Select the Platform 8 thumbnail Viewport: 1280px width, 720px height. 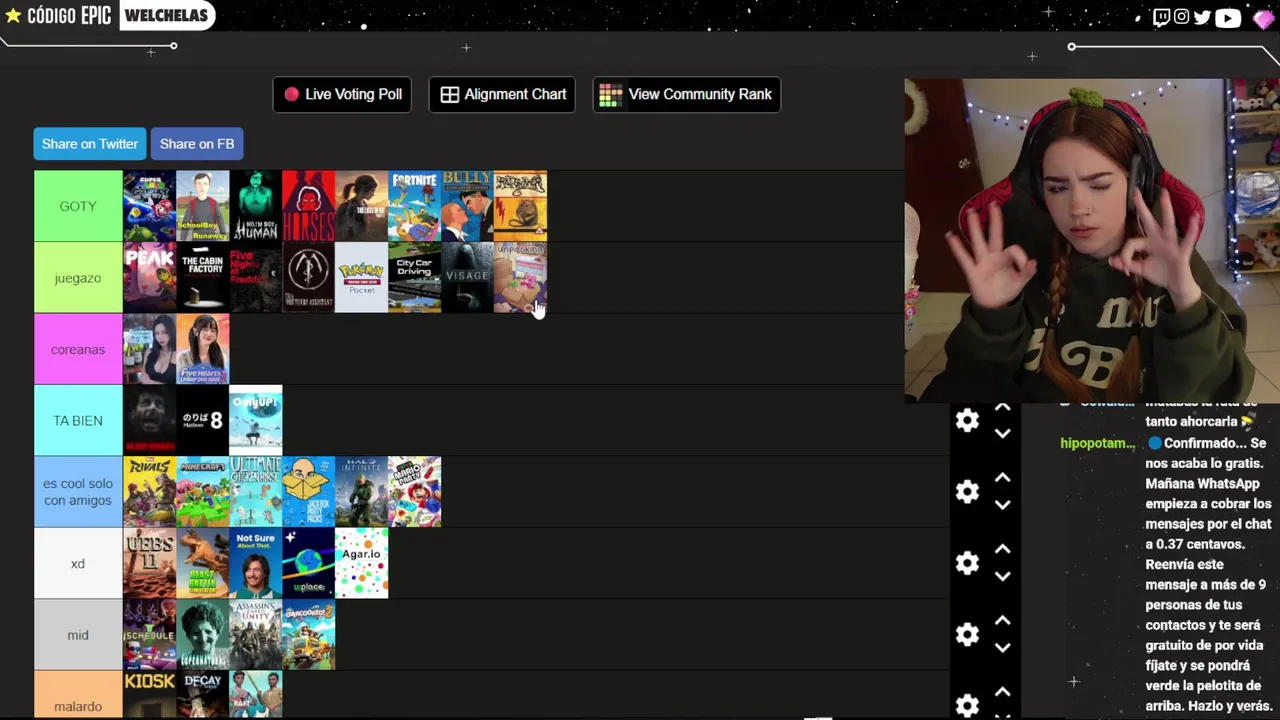pos(202,421)
